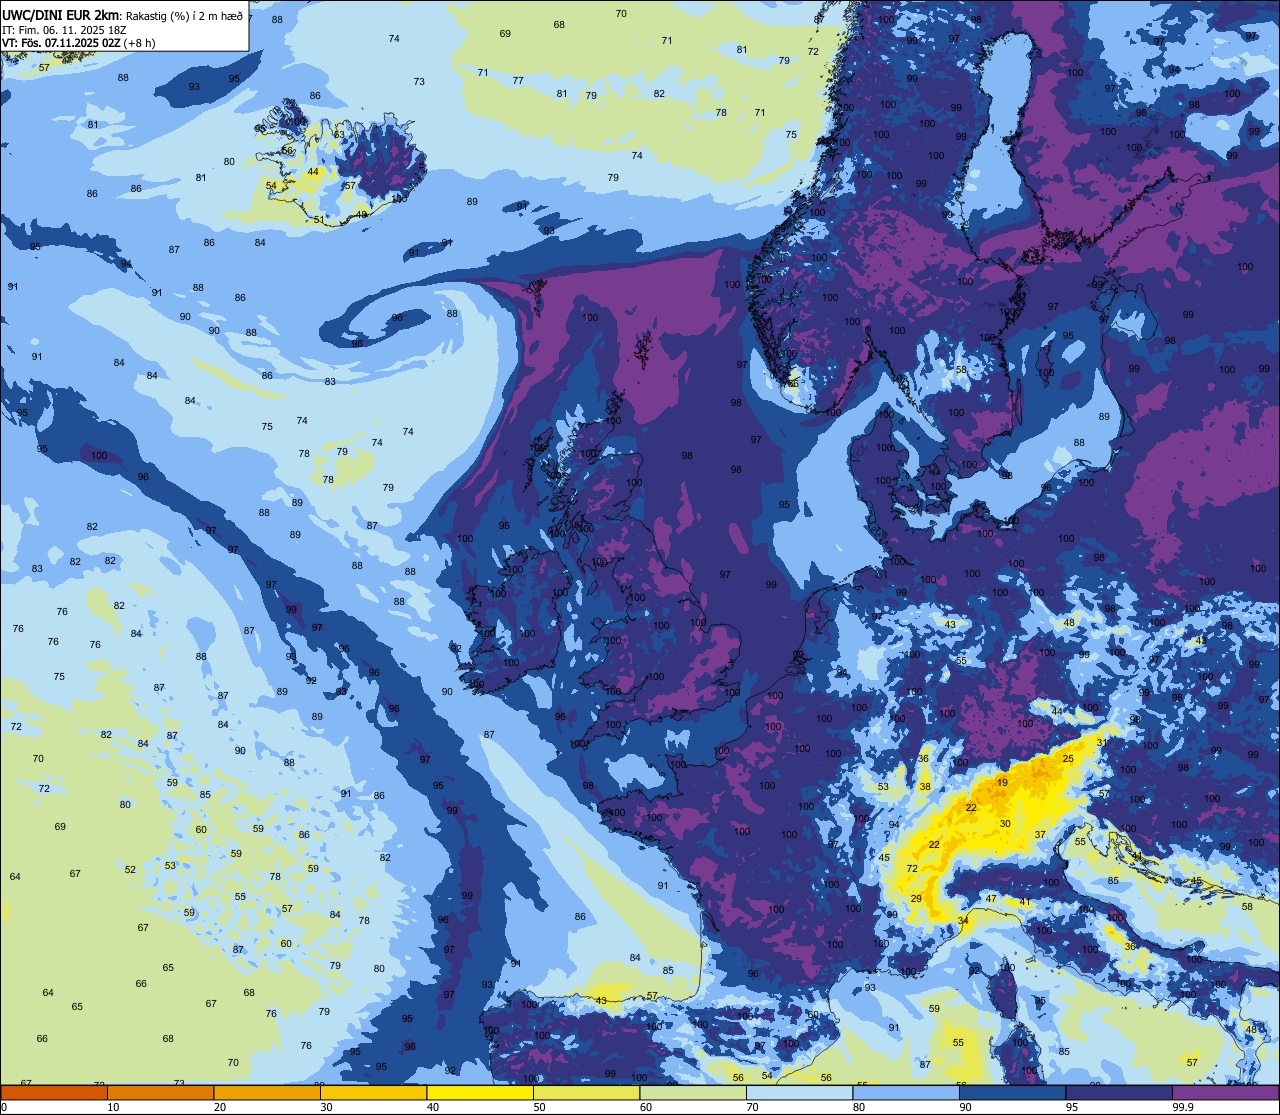Click the humidity value 51 on Iceland's south coast
The width and height of the screenshot is (1280, 1115).
[319, 220]
